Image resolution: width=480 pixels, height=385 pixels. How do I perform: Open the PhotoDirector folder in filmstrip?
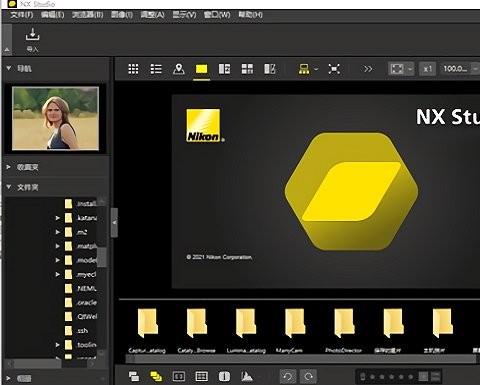344,330
